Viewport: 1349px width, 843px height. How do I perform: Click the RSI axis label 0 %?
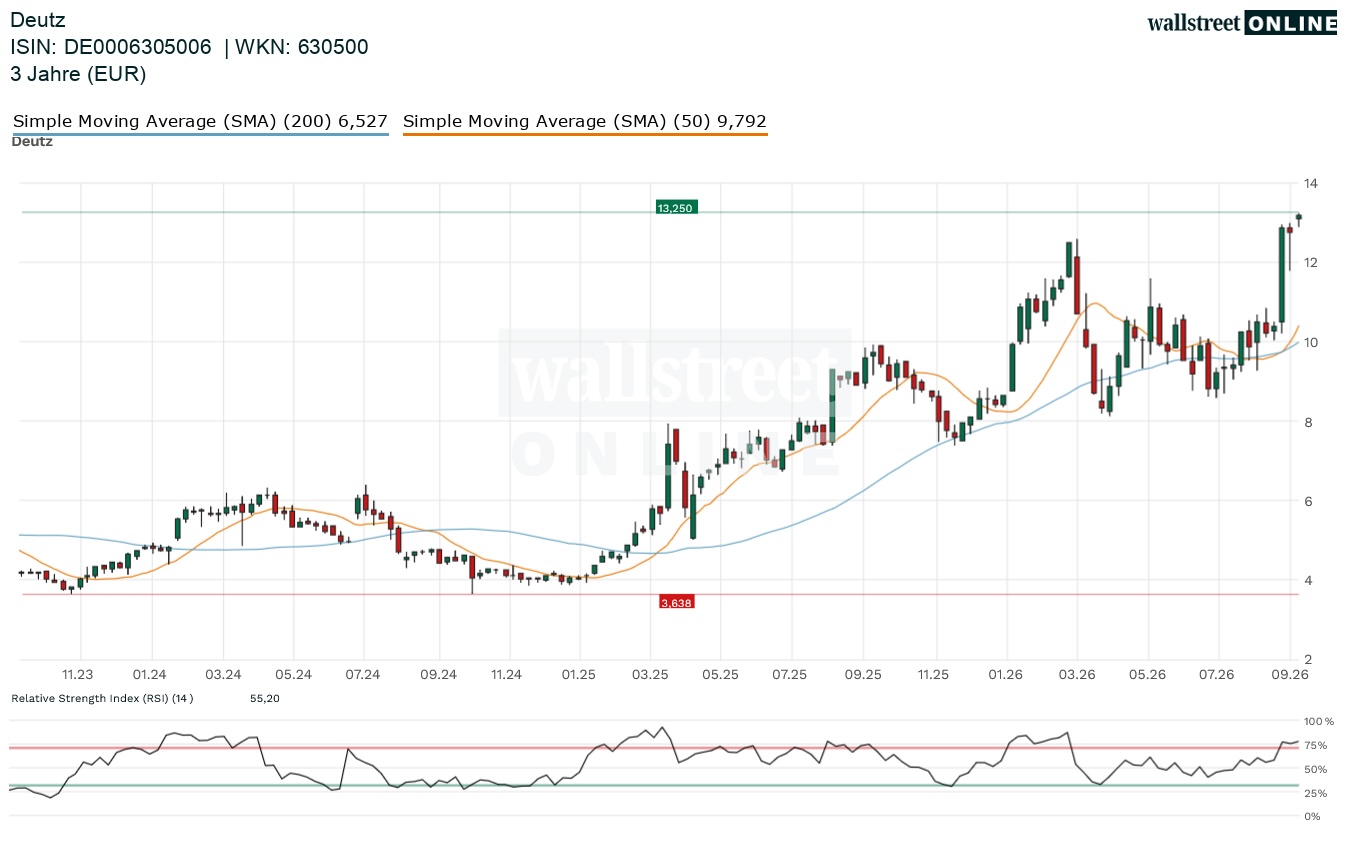[1313, 817]
